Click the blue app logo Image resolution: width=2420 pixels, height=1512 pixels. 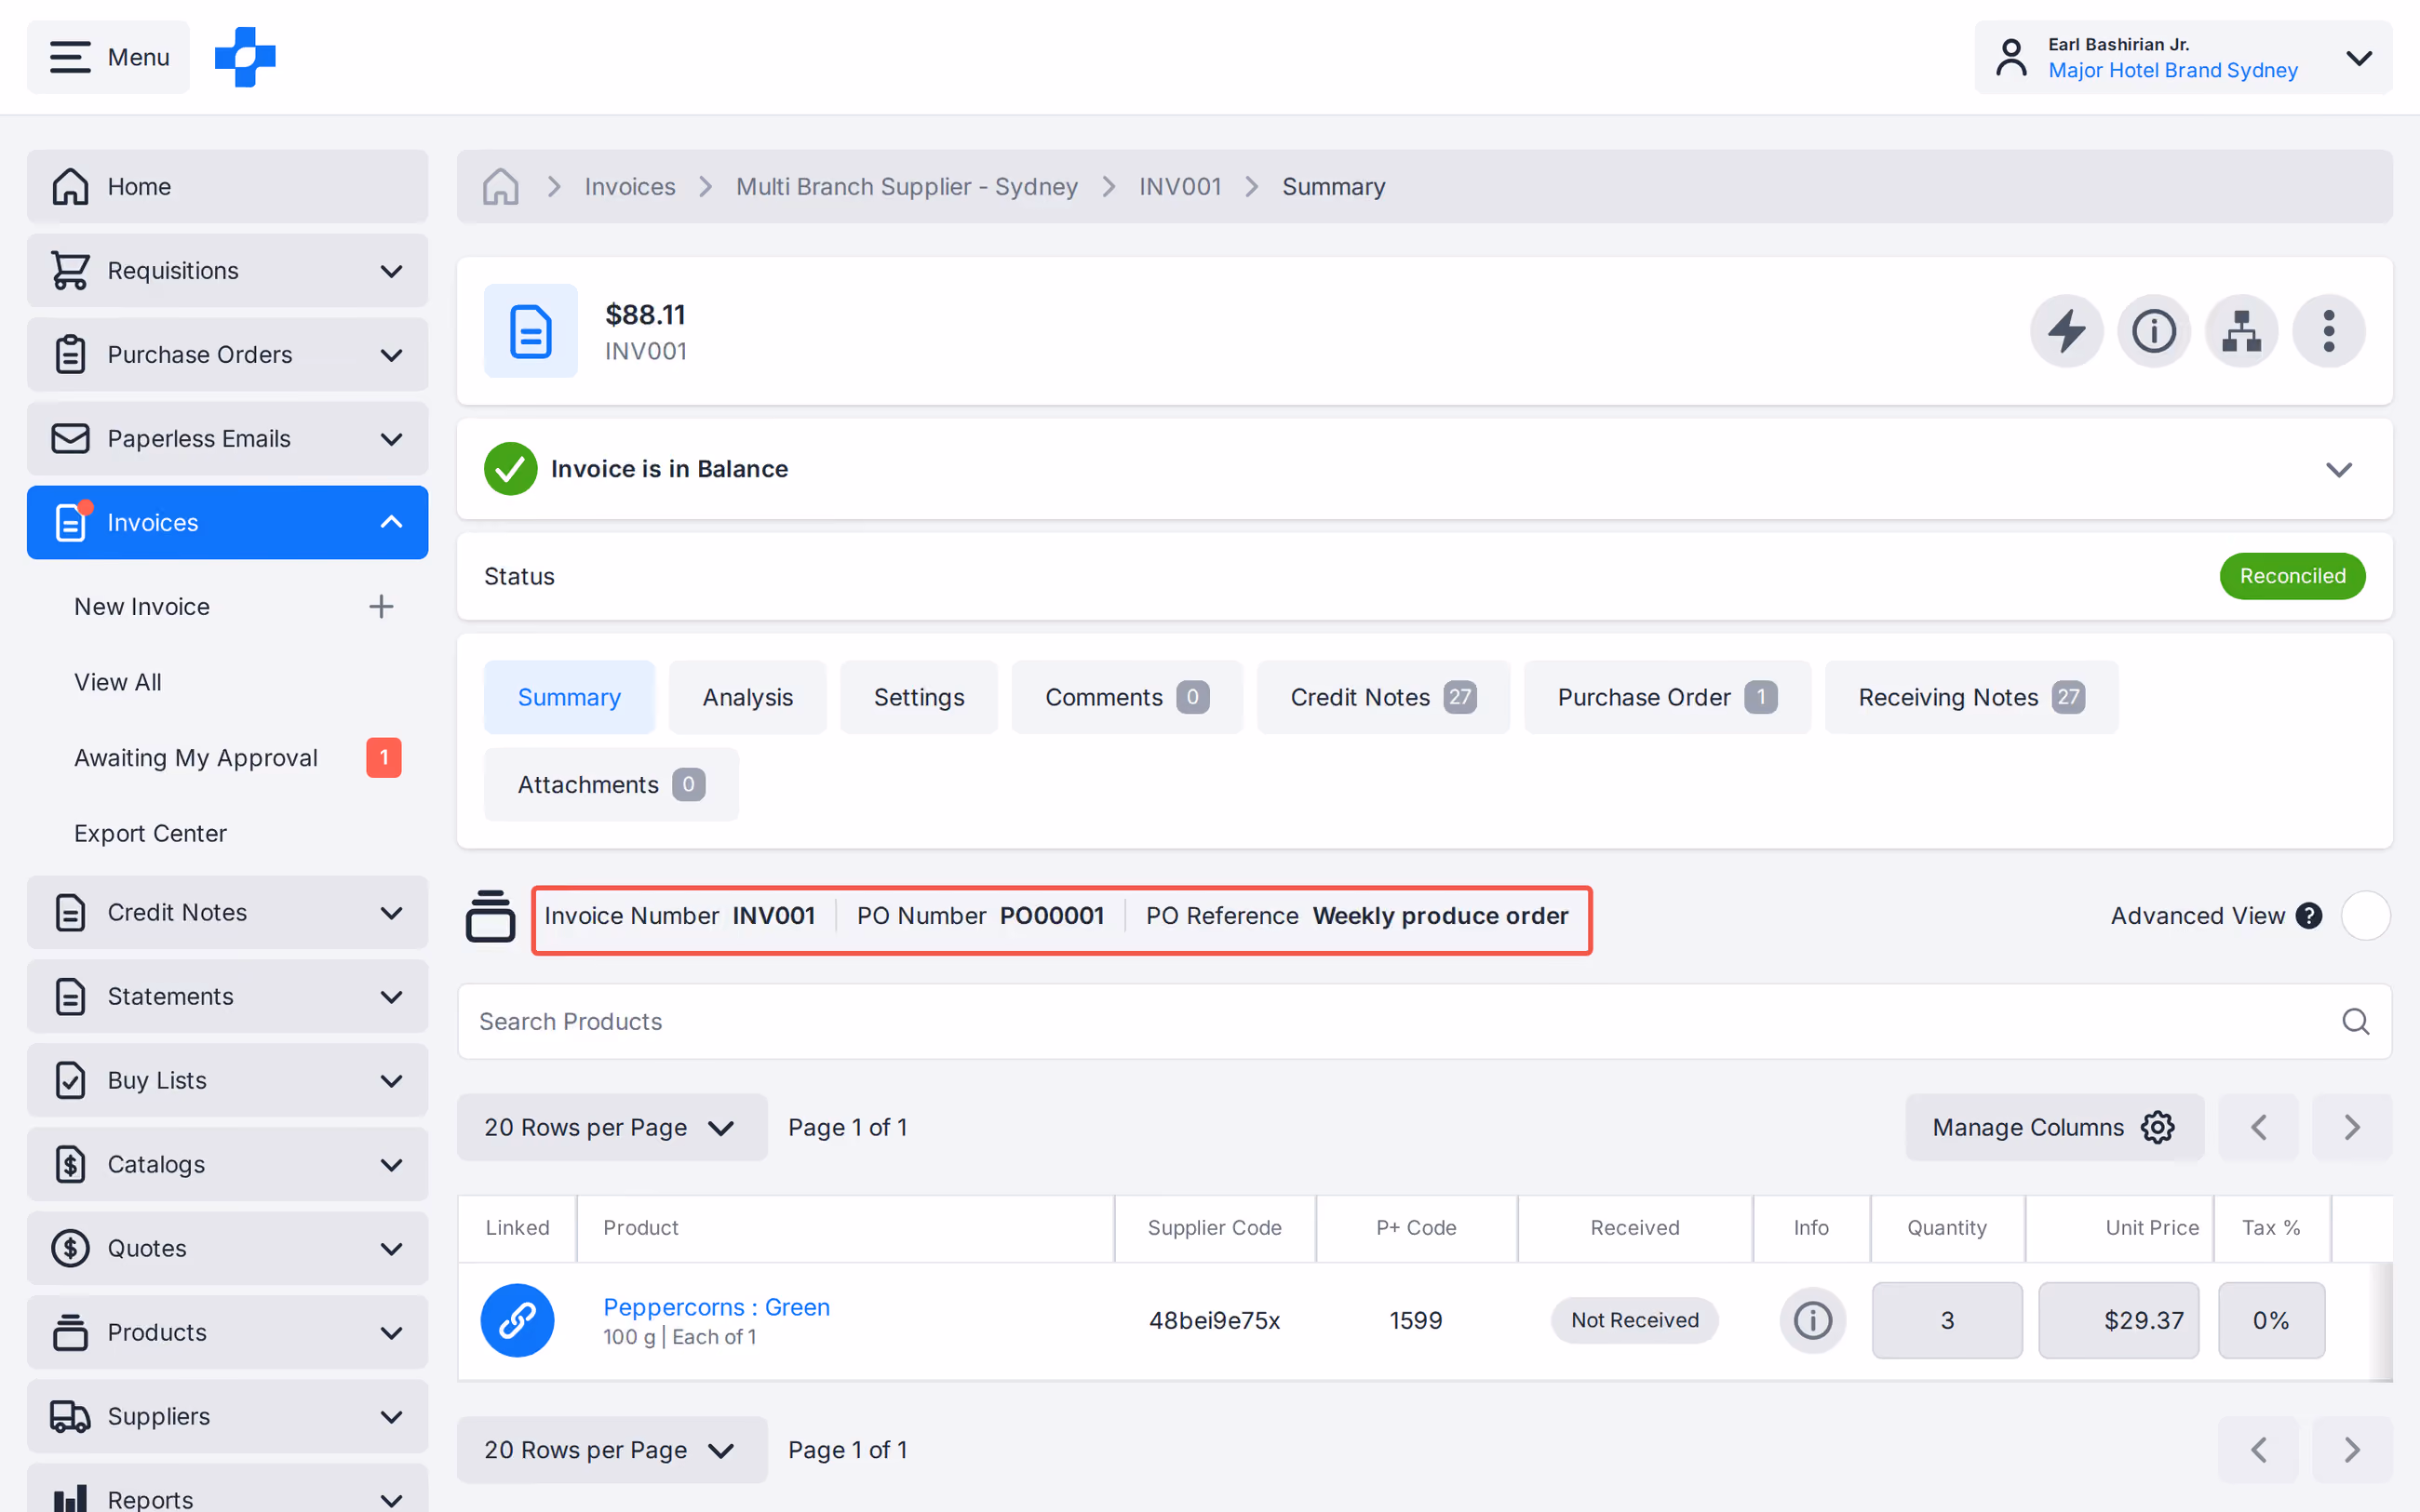[x=245, y=57]
